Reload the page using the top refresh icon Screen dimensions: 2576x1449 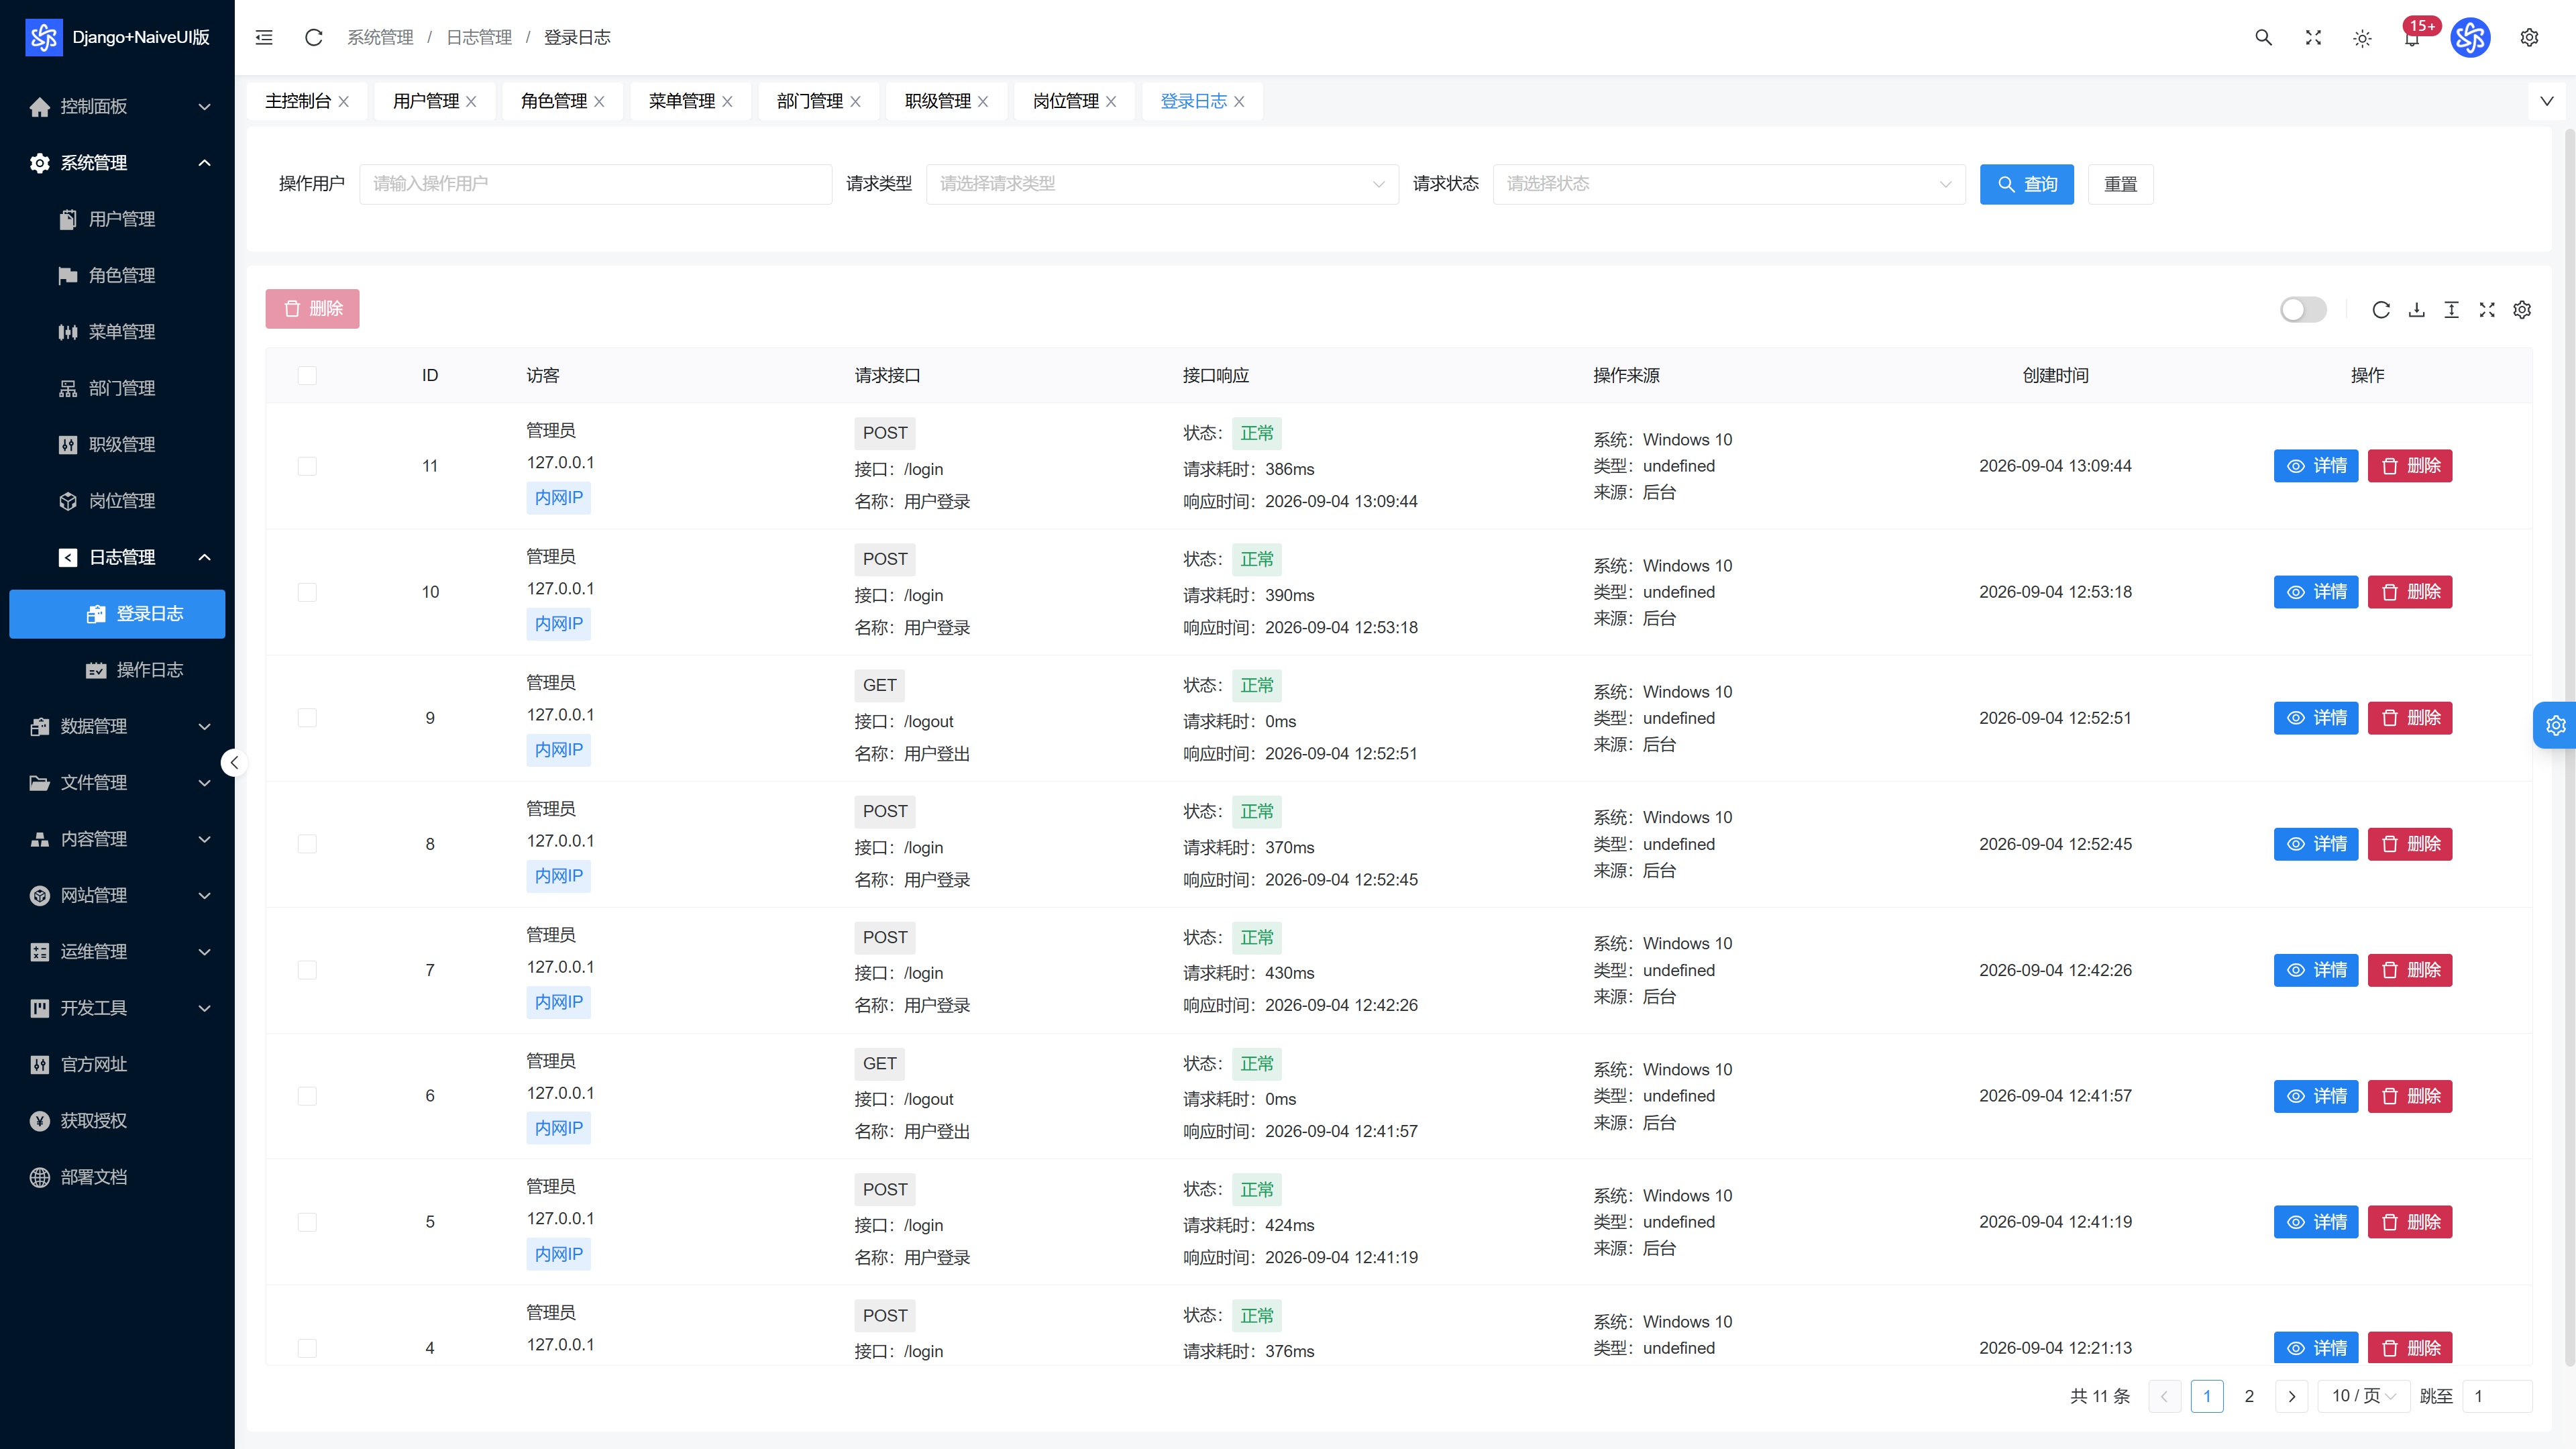point(313,37)
